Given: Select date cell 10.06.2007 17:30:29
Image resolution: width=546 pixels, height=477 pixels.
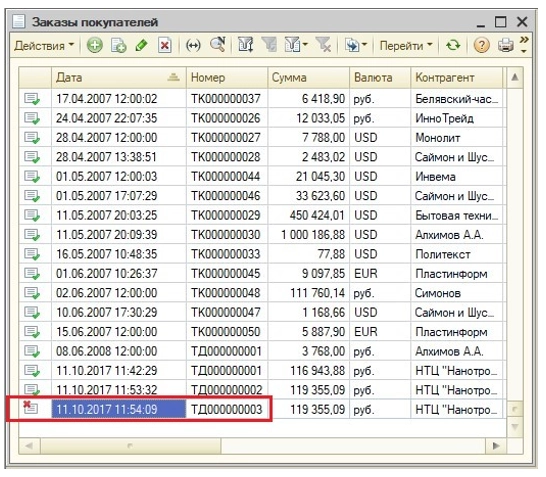Looking at the screenshot, I should point(119,312).
